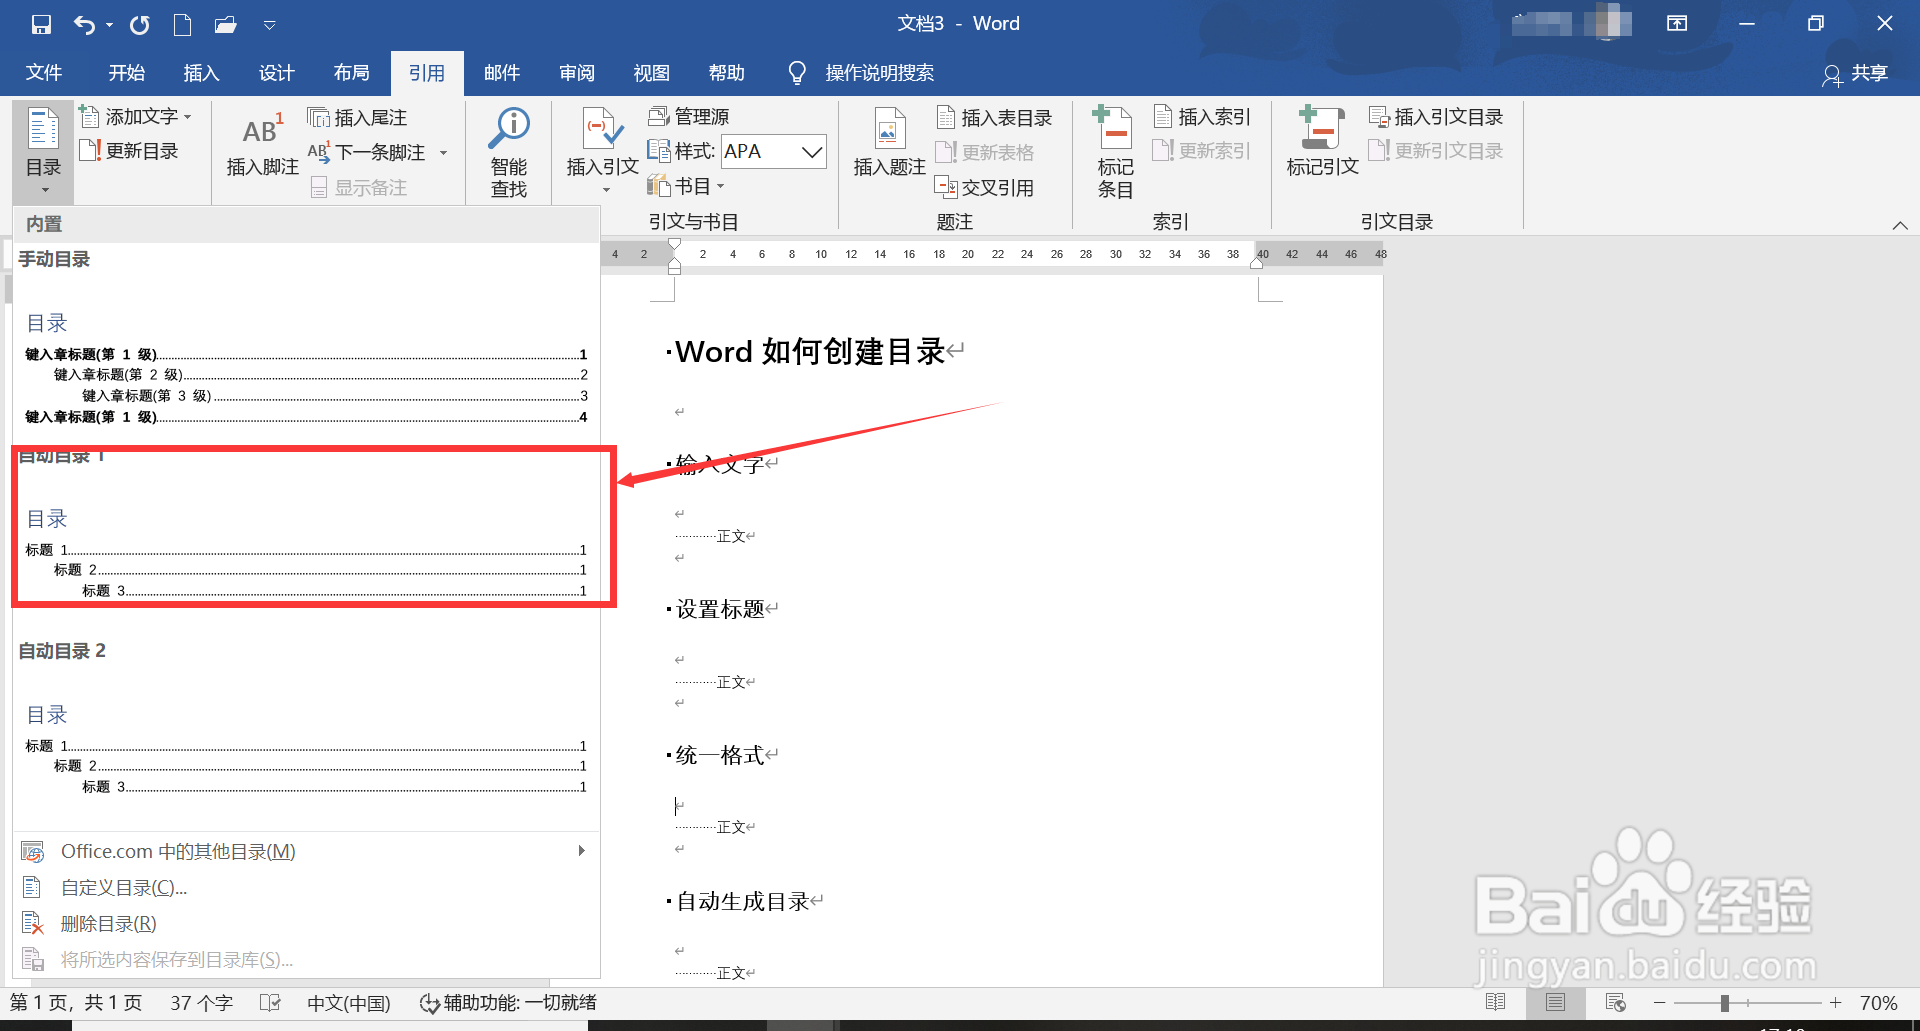Switch to the 帮助 tab
This screenshot has width=1920, height=1031.
(726, 73)
